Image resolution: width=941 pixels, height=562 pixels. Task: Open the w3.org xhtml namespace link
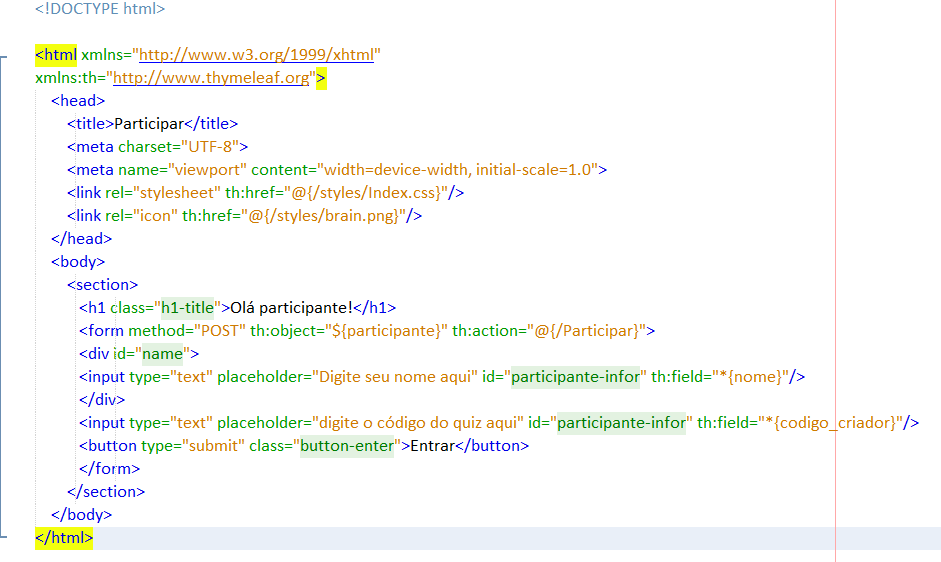[256, 55]
